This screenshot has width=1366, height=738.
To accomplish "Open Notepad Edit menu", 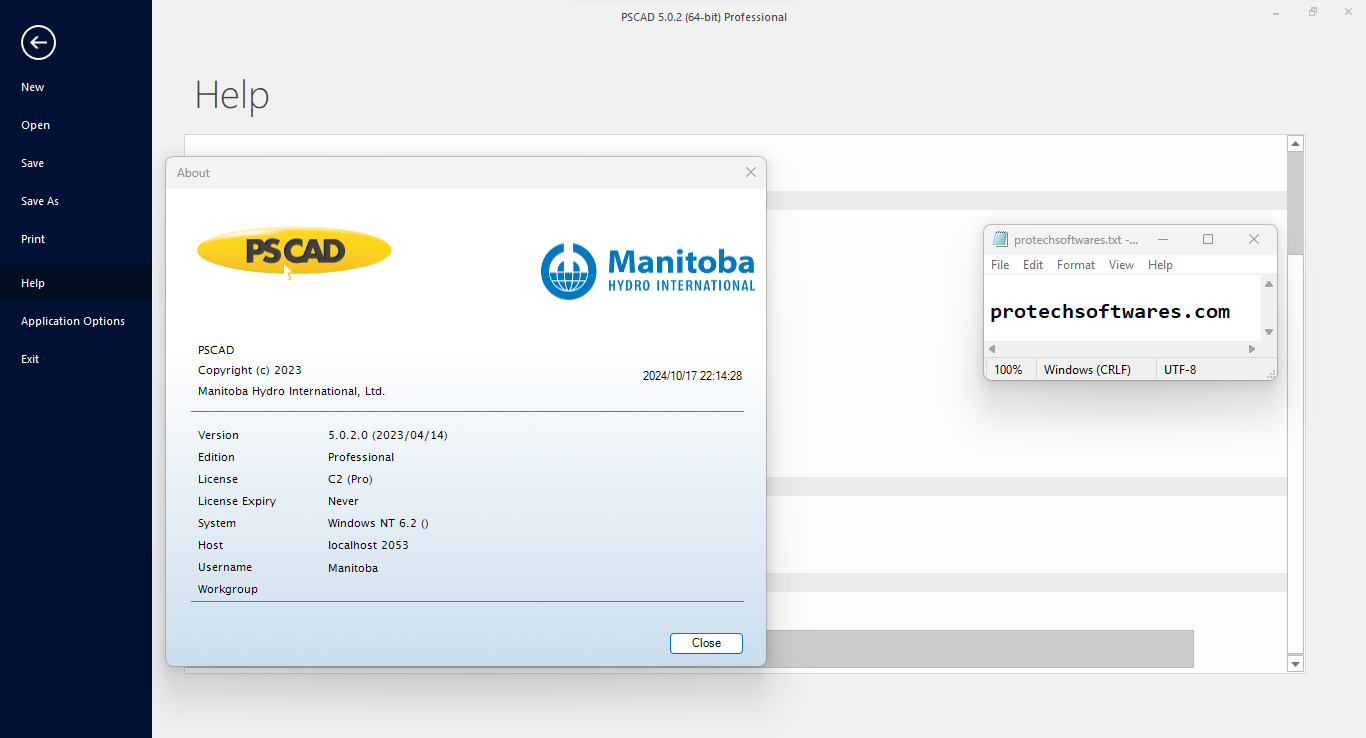I will (1033, 265).
